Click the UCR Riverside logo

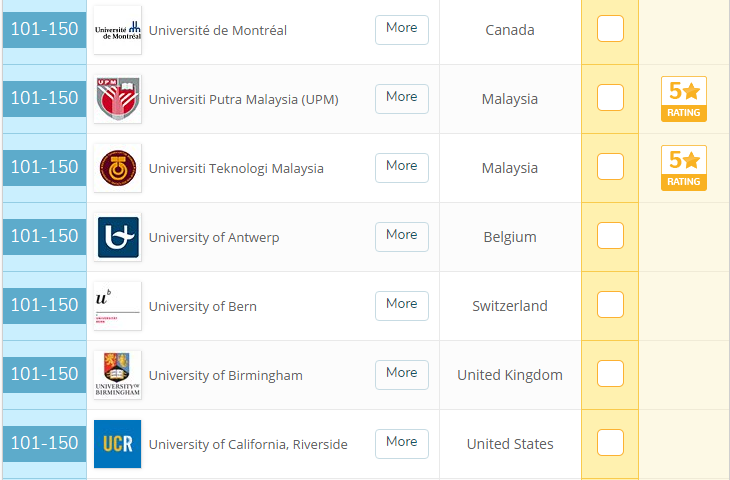(117, 444)
